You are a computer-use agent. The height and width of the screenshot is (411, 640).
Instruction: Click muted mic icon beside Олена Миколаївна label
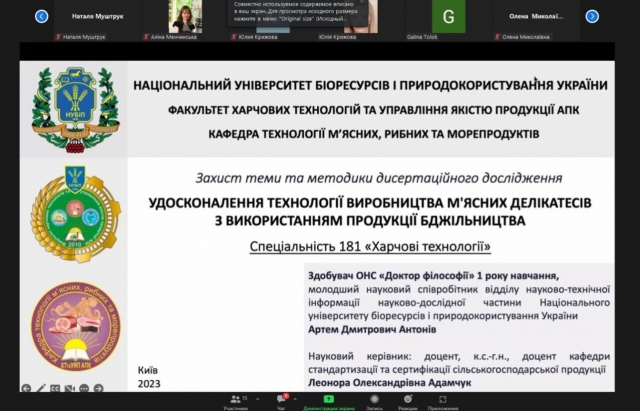[x=497, y=37]
